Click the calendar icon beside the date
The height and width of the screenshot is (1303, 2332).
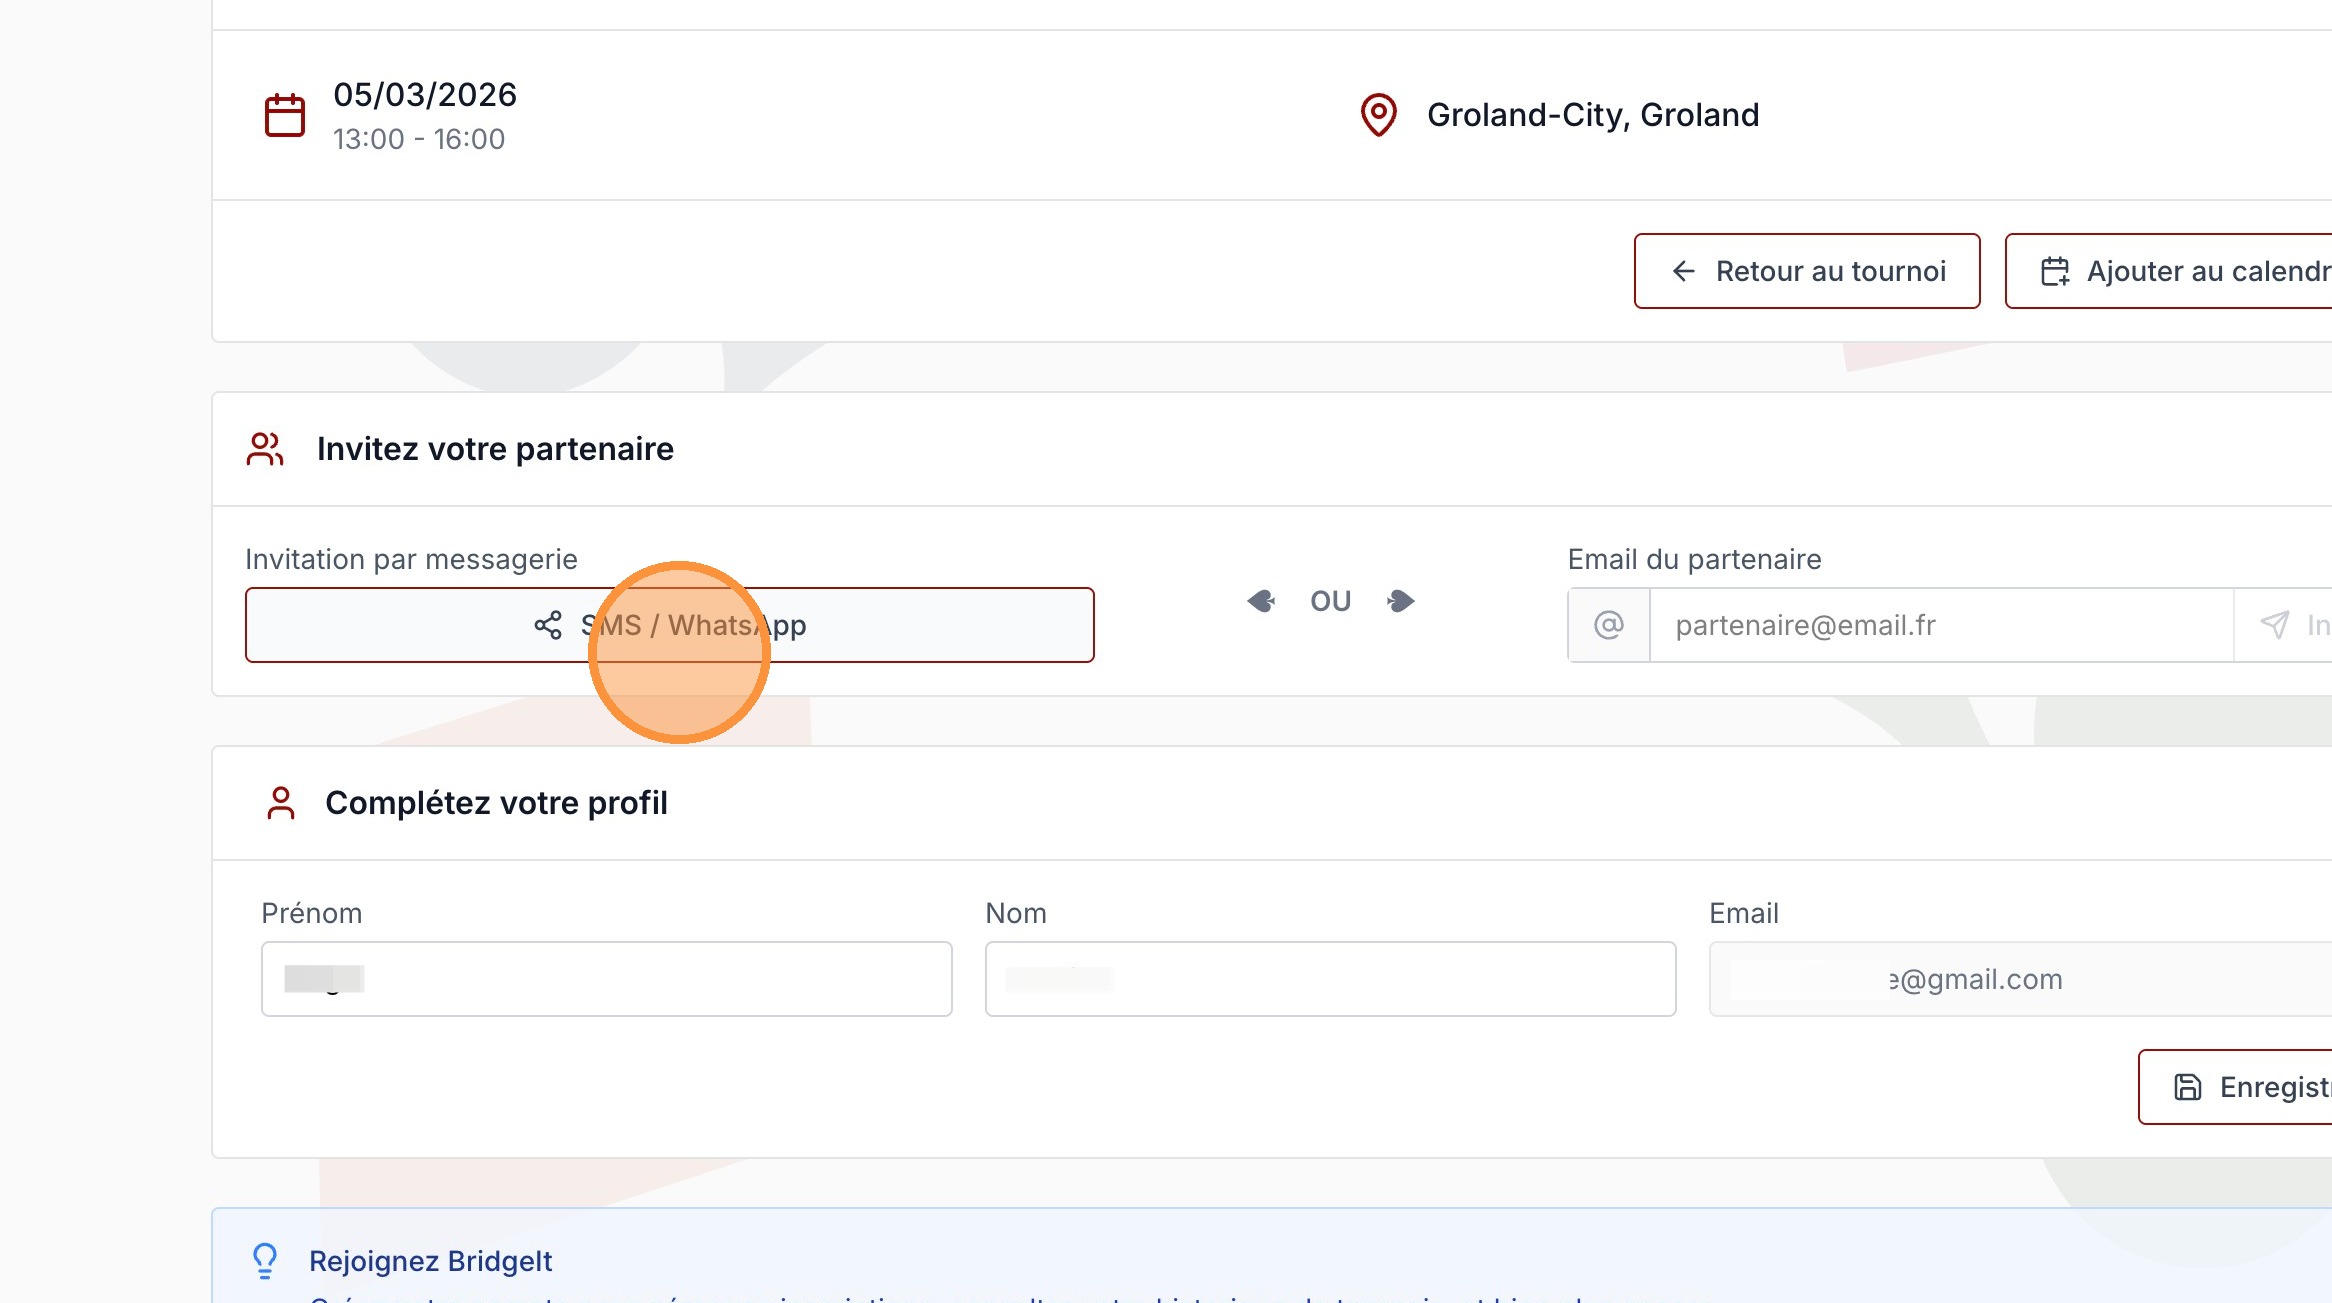(x=284, y=115)
